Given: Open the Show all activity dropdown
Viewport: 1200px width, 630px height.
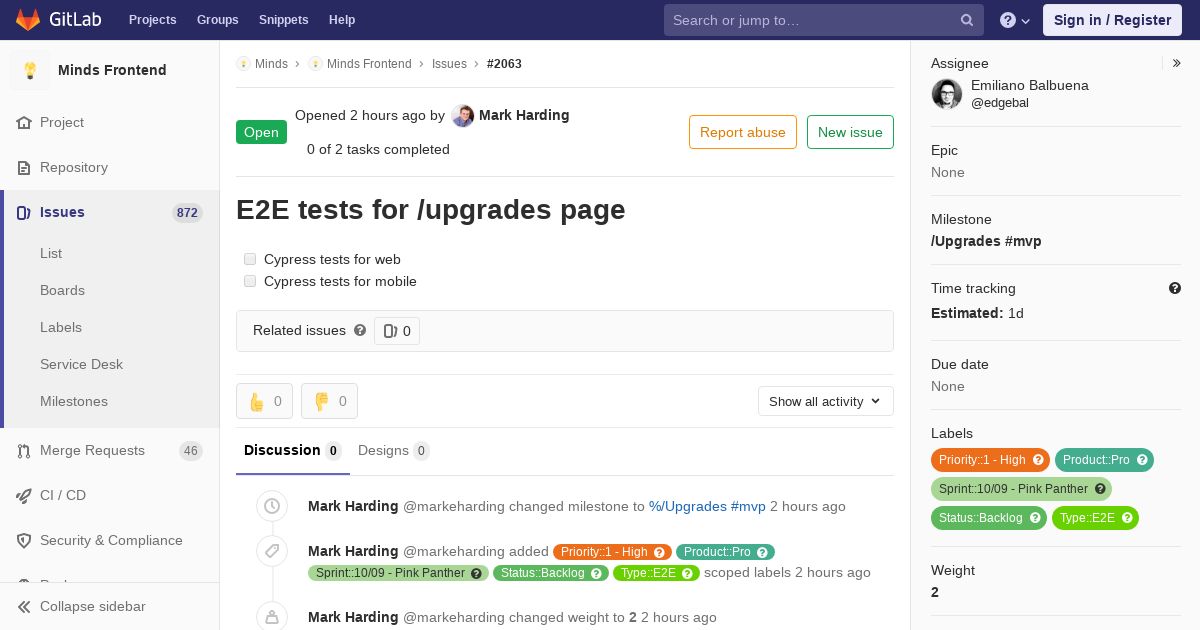Looking at the screenshot, I should (825, 401).
